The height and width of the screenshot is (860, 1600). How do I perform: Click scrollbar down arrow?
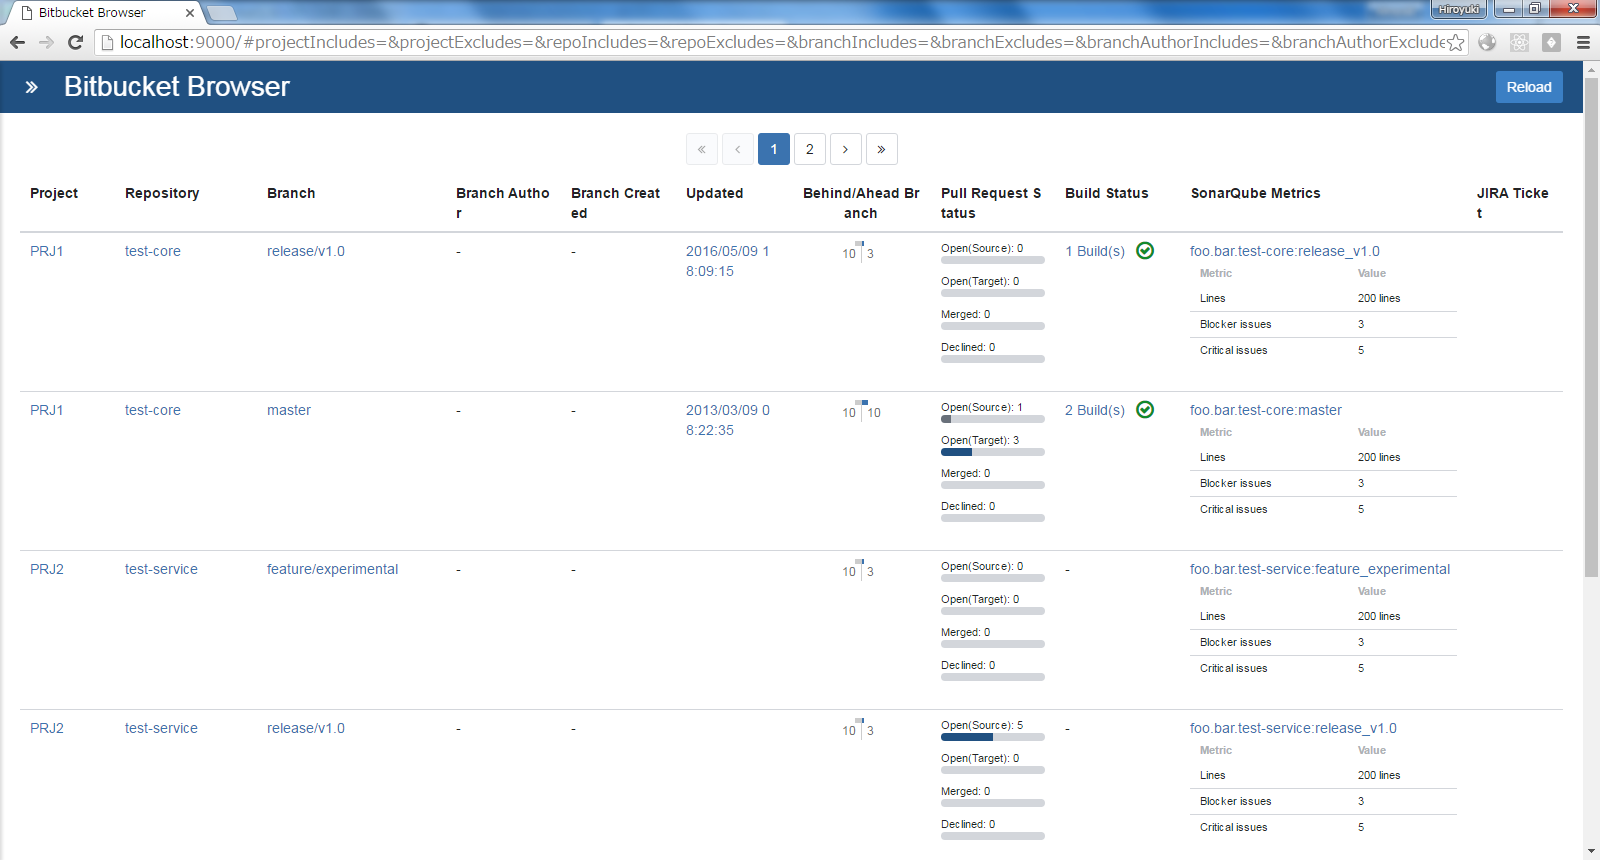[x=1592, y=852]
